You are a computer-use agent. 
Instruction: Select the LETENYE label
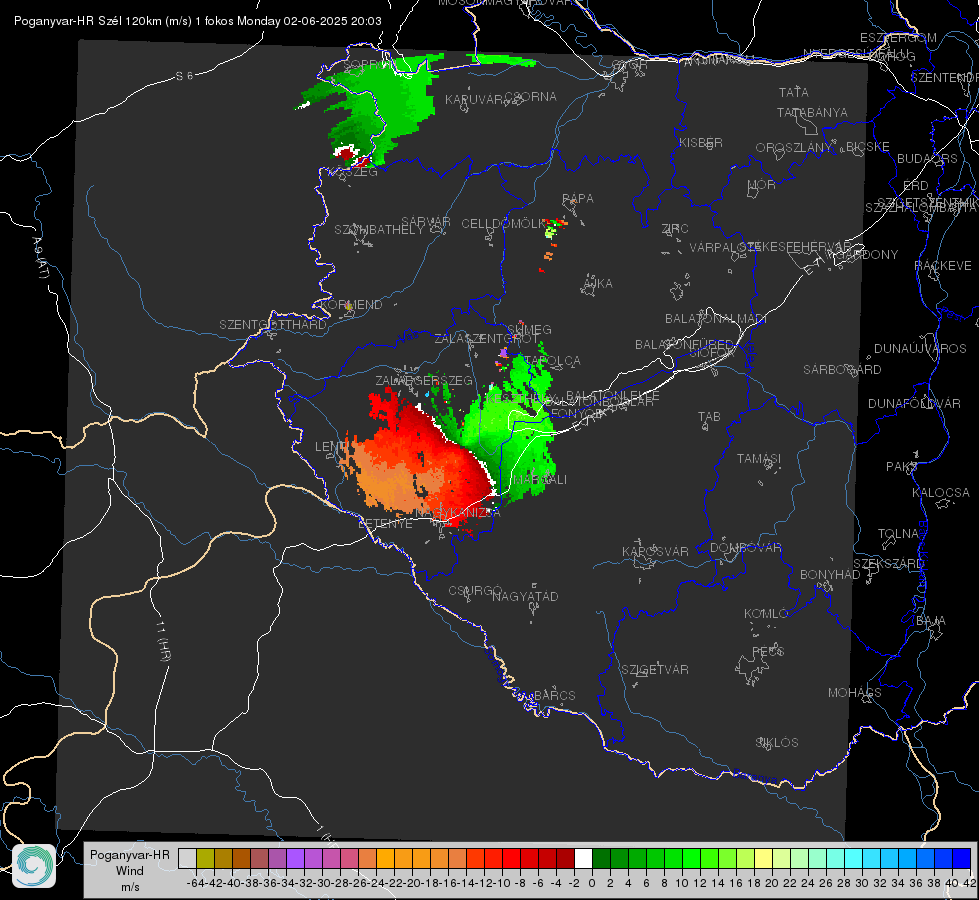point(385,524)
